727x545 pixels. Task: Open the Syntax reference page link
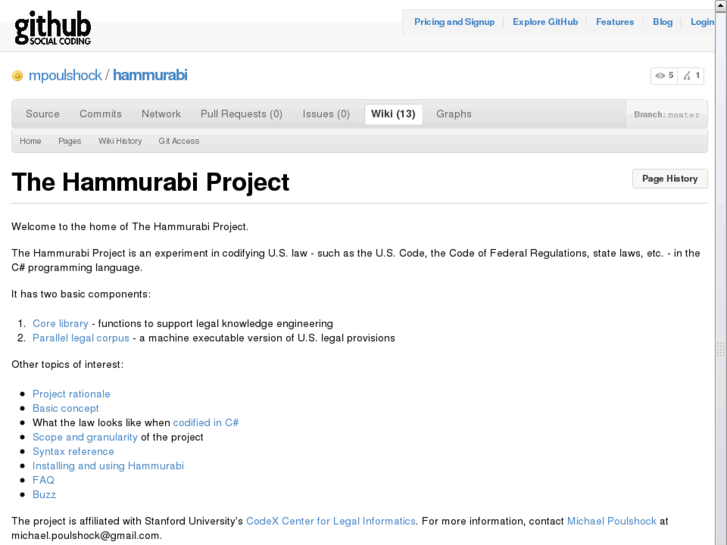(x=73, y=451)
